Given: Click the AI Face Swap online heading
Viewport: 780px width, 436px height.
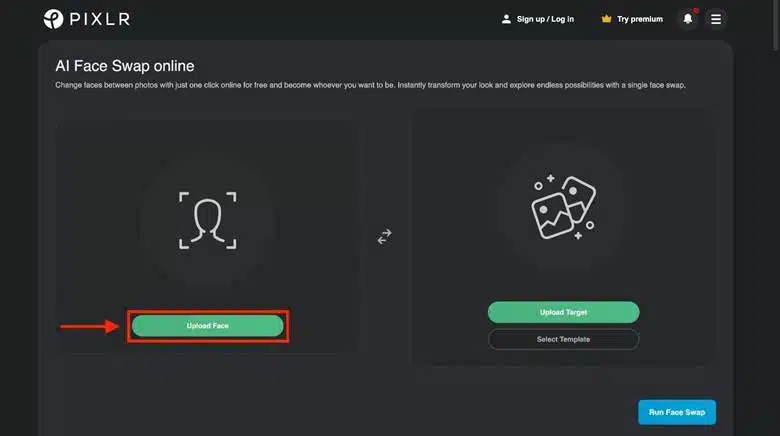Looking at the screenshot, I should [125, 66].
